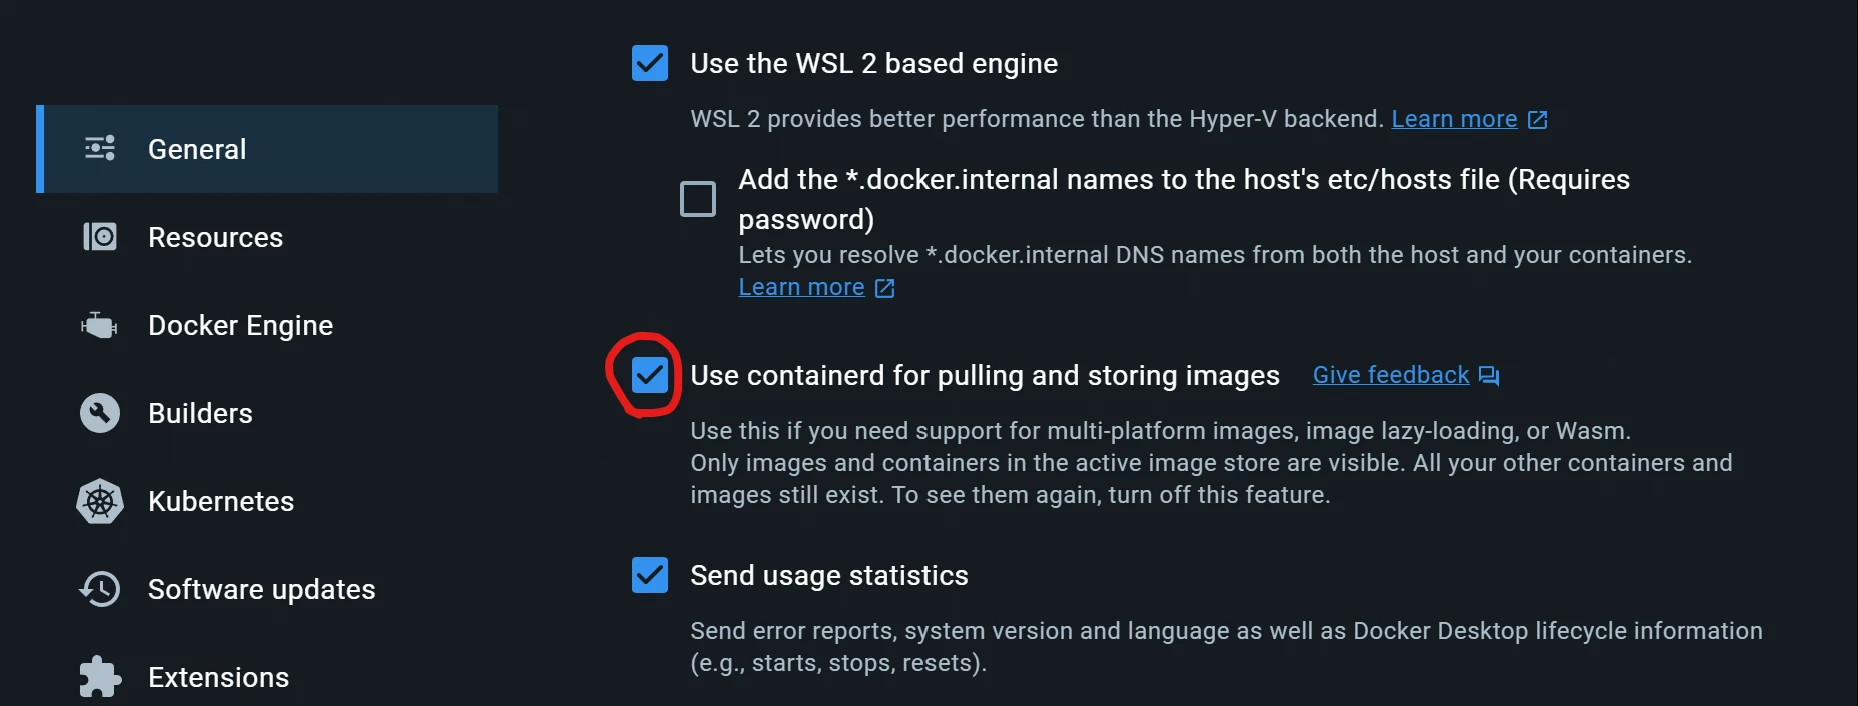Click the Kubernetes helm wheel icon
This screenshot has height=706, width=1858.
tap(100, 501)
